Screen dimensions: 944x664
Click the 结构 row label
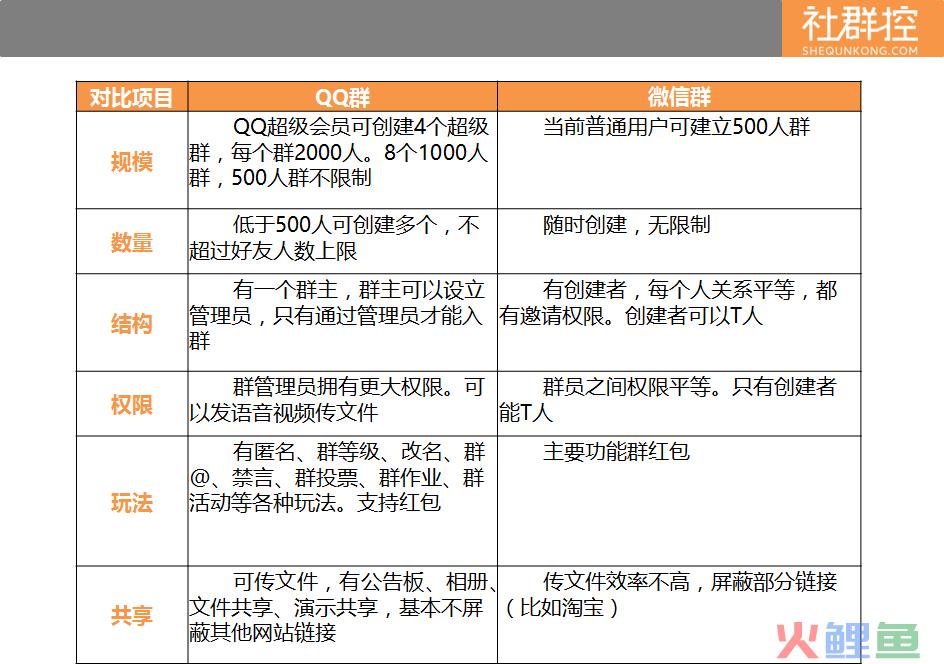132,323
